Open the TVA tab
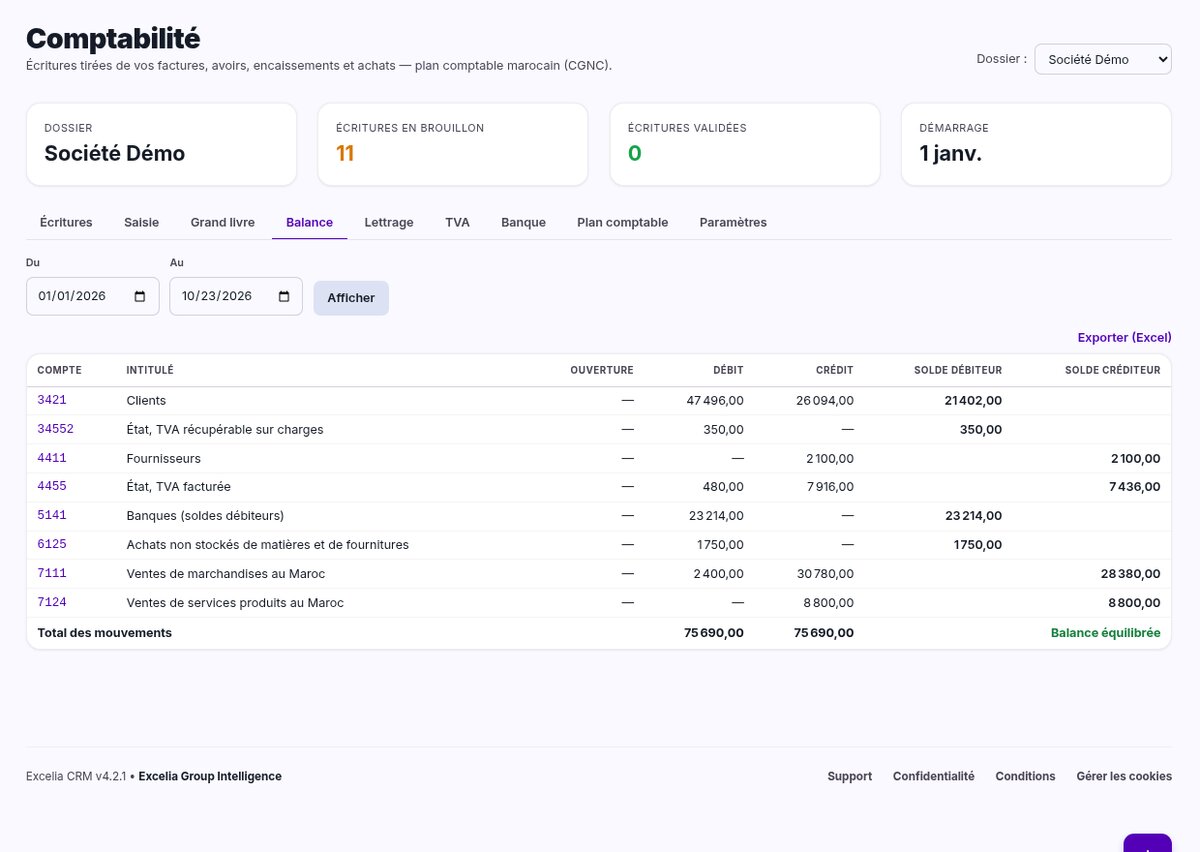This screenshot has height=852, width=1200. (457, 222)
